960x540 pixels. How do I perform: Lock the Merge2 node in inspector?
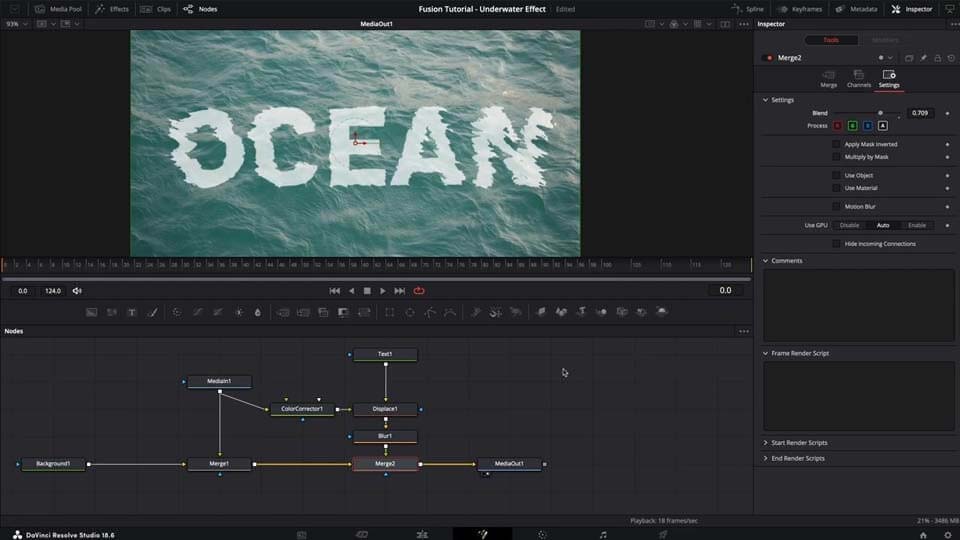pyautogui.click(x=937, y=58)
